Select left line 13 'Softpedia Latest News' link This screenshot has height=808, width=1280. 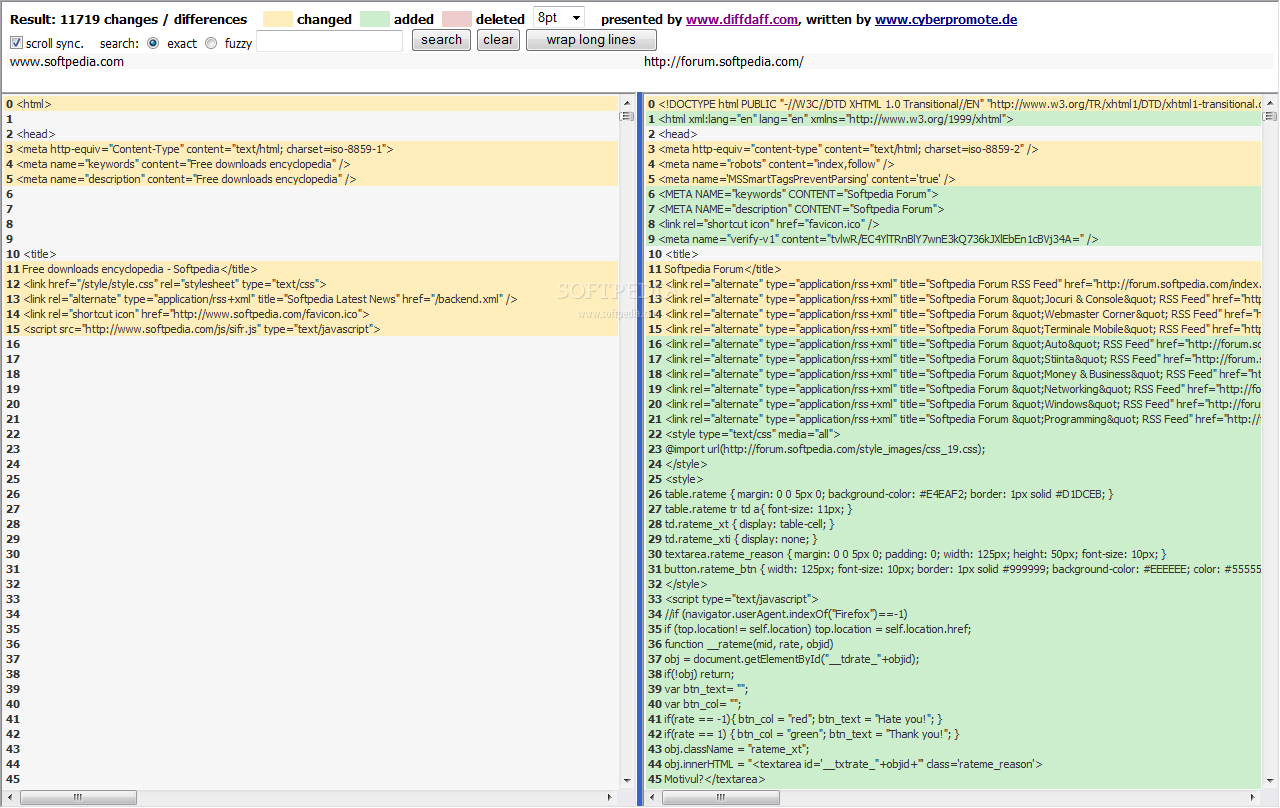click(310, 299)
